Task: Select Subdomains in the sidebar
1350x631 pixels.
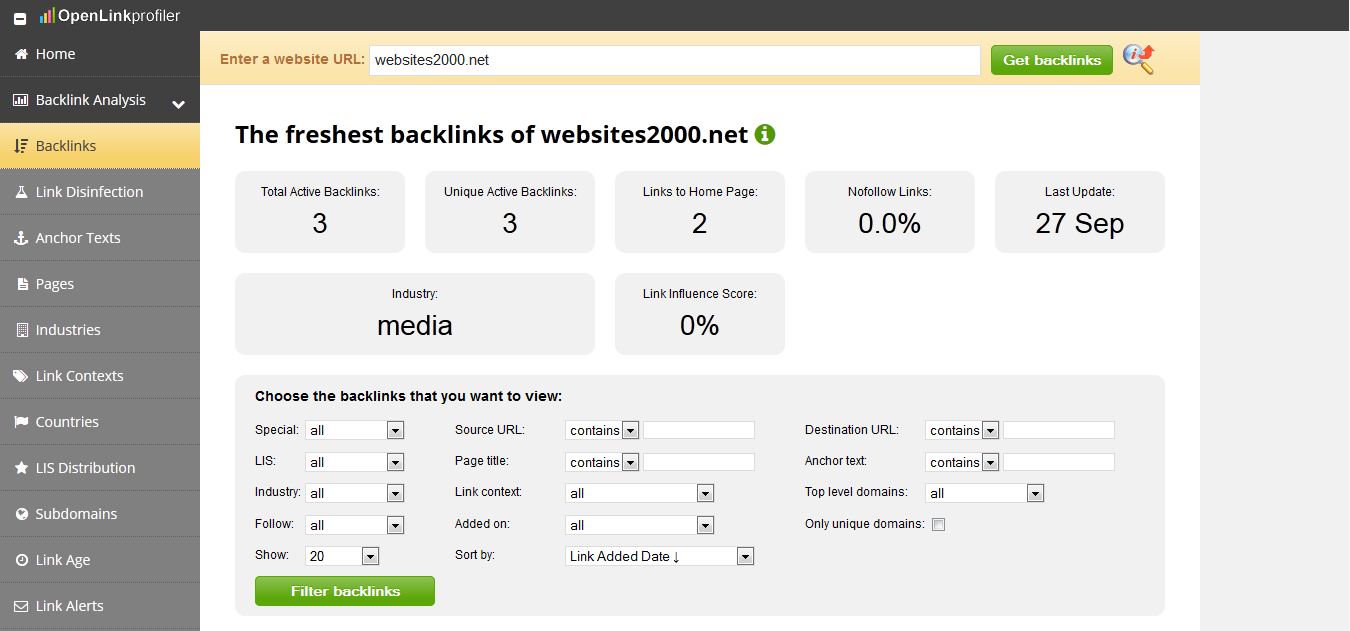Action: click(100, 514)
